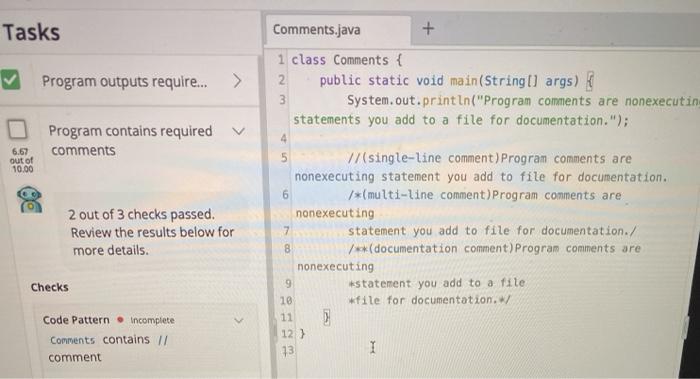The image size is (700, 379).
Task: Click the 'Code Pattern' check title
Action: (x=76, y=320)
